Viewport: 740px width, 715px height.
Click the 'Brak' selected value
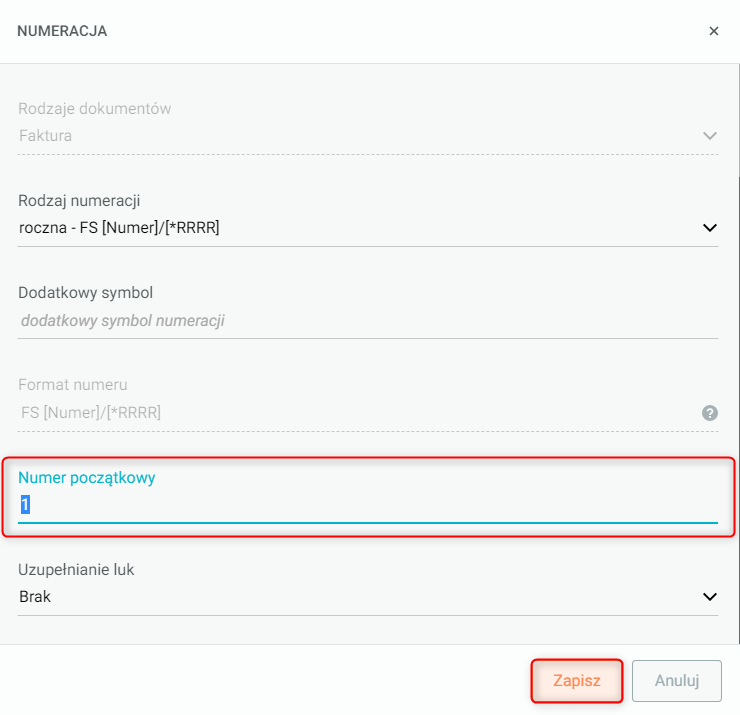click(35, 597)
